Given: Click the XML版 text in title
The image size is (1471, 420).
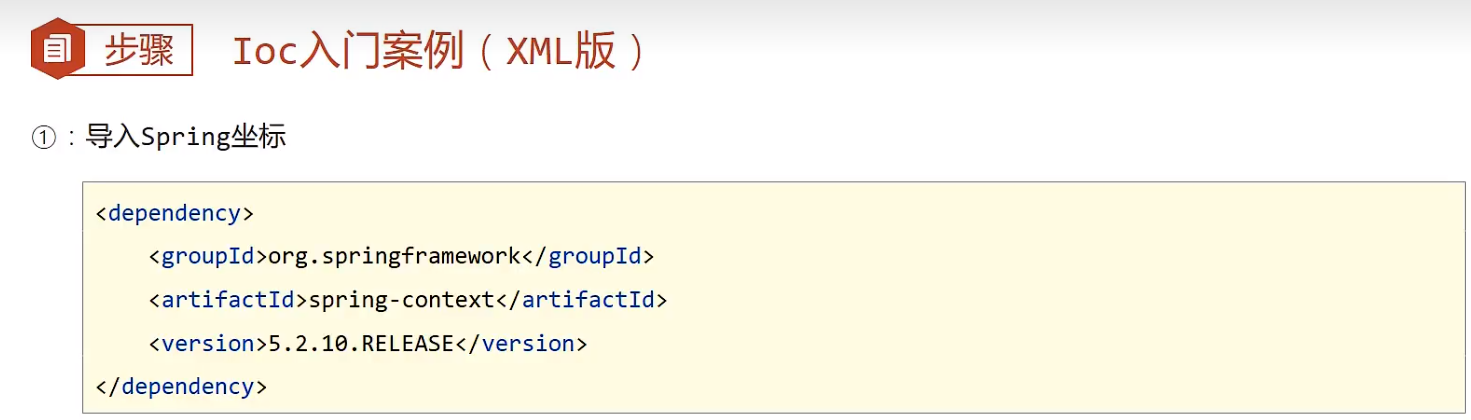Looking at the screenshot, I should 560,52.
